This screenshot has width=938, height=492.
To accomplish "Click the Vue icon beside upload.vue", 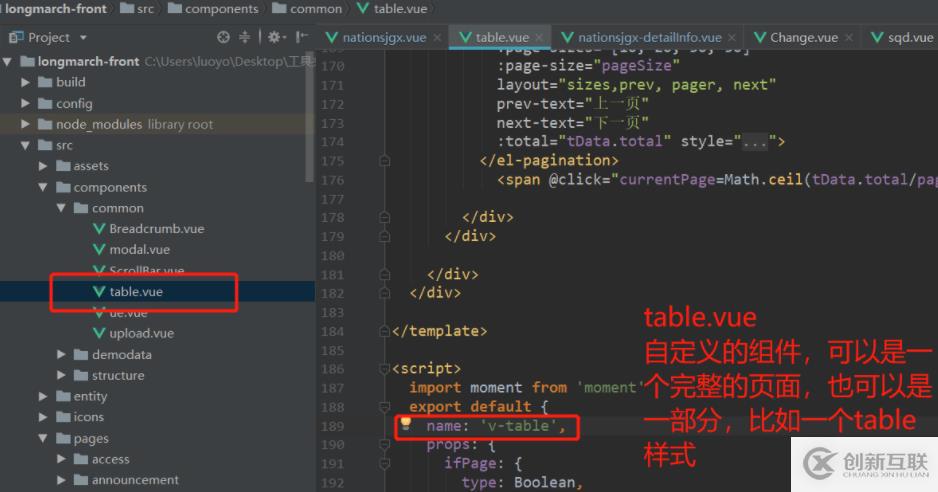I will [99, 333].
